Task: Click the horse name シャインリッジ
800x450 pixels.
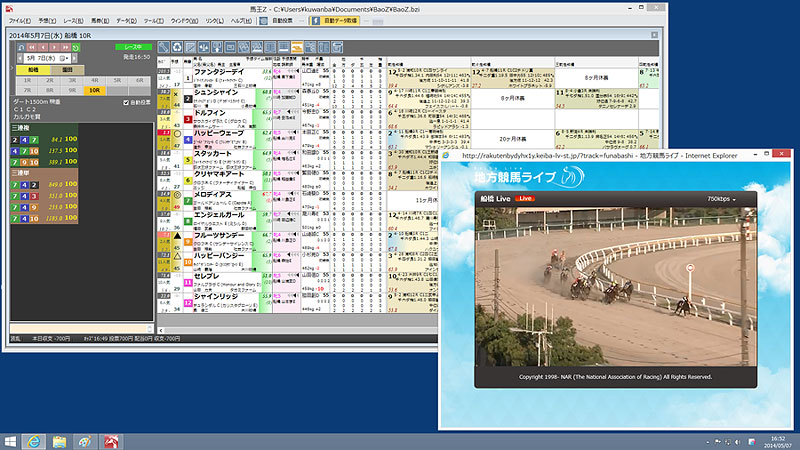Action: 216,297
